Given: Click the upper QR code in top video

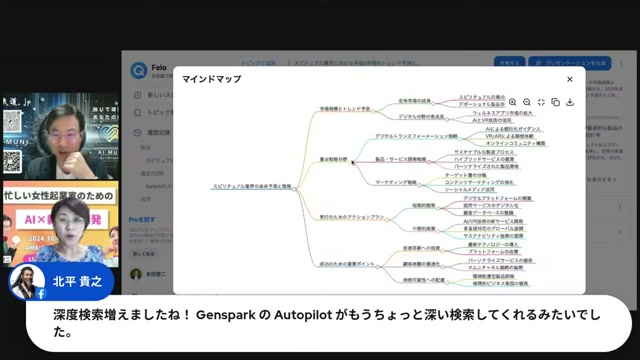Looking at the screenshot, I should 12,121.
